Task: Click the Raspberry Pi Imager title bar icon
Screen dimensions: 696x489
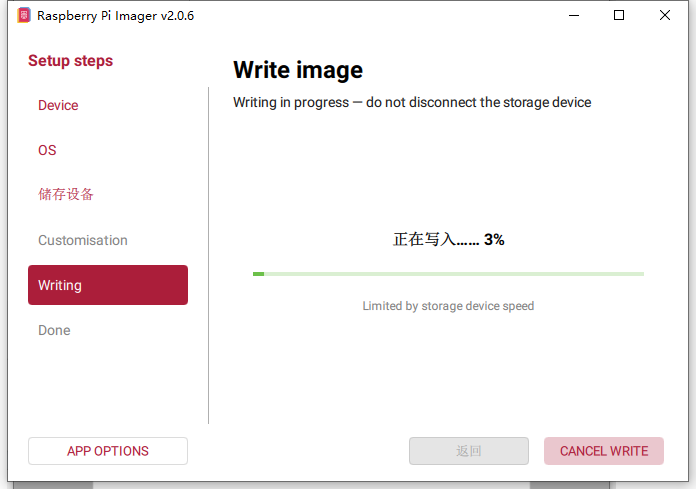Action: [x=24, y=15]
